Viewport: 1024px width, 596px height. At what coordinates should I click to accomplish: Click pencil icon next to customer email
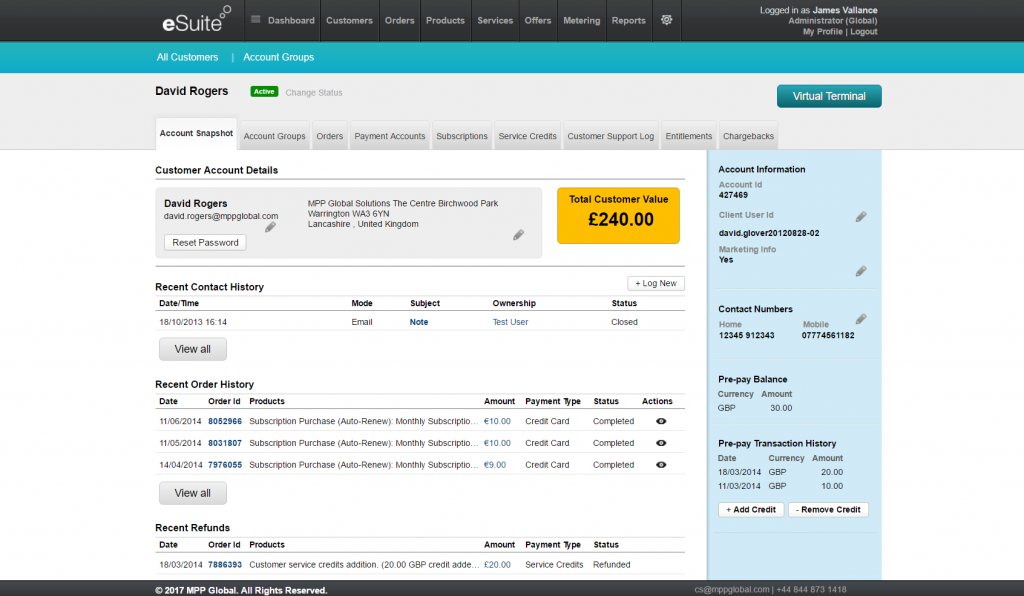tap(270, 227)
